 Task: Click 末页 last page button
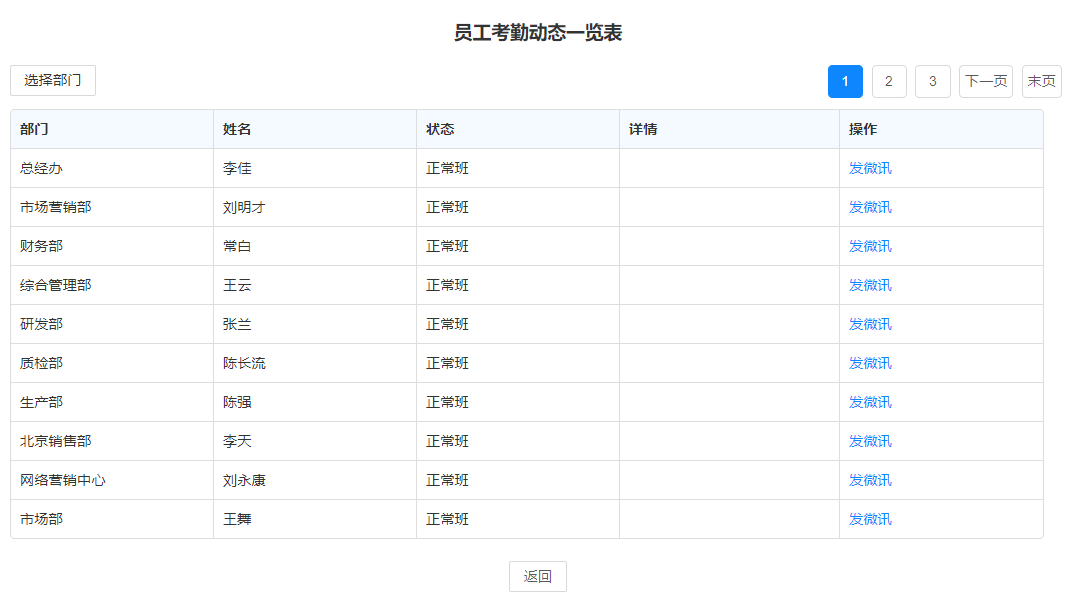coord(1041,81)
